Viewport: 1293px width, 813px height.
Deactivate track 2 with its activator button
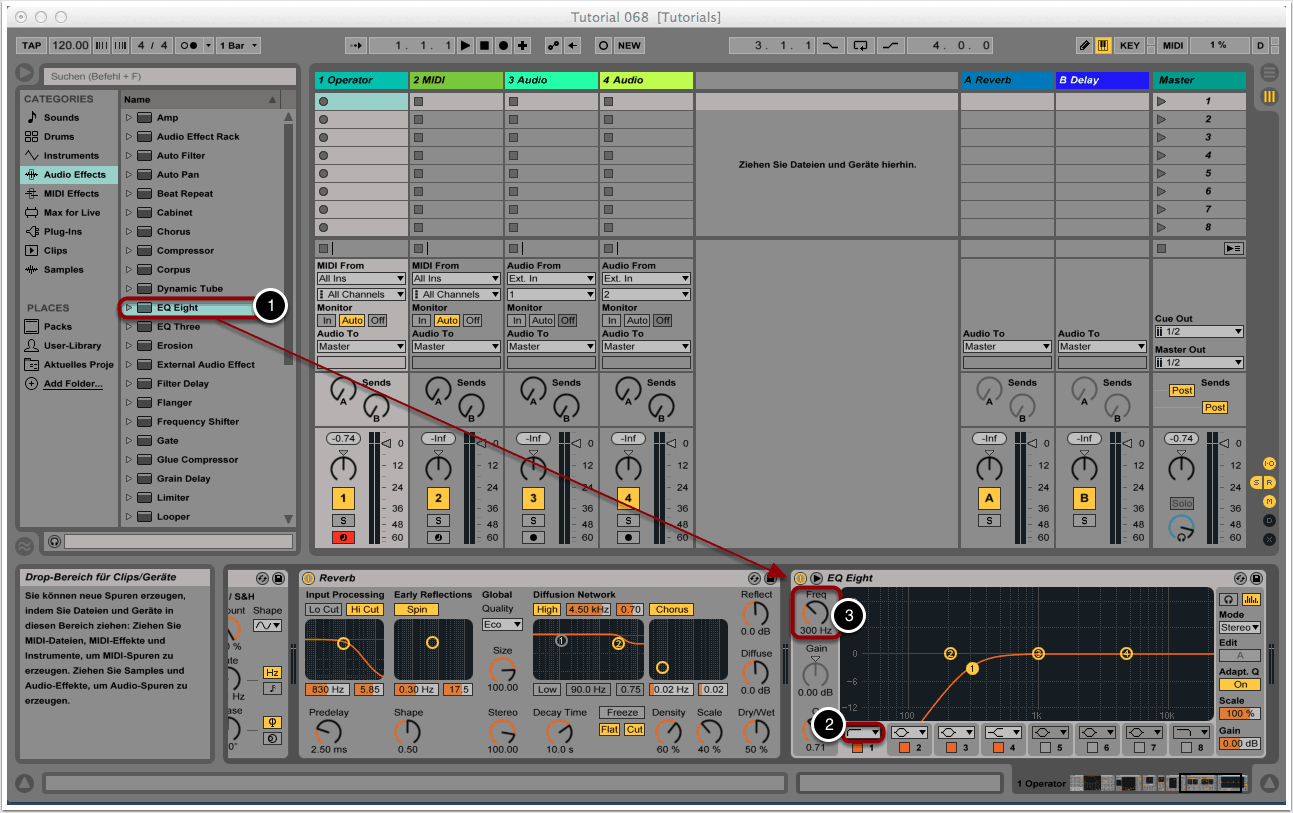click(438, 498)
